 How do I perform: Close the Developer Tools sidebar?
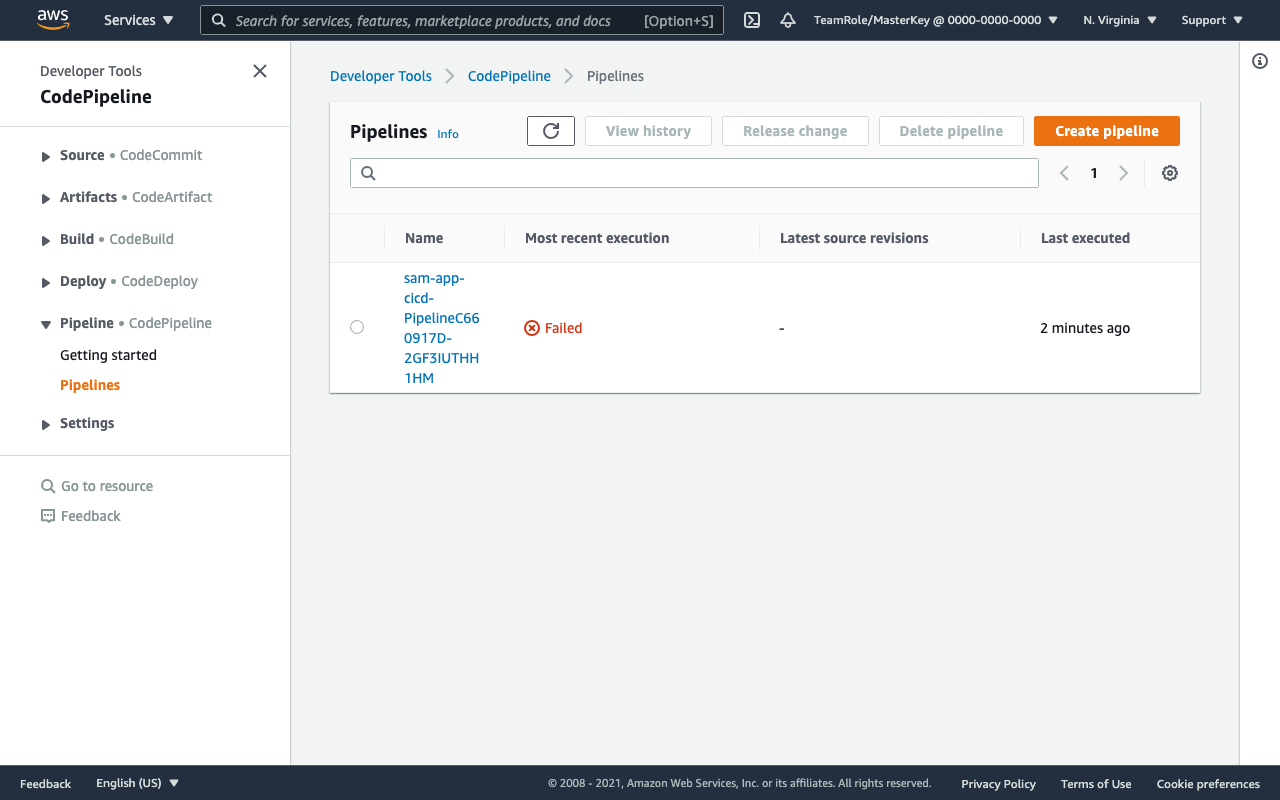(260, 71)
